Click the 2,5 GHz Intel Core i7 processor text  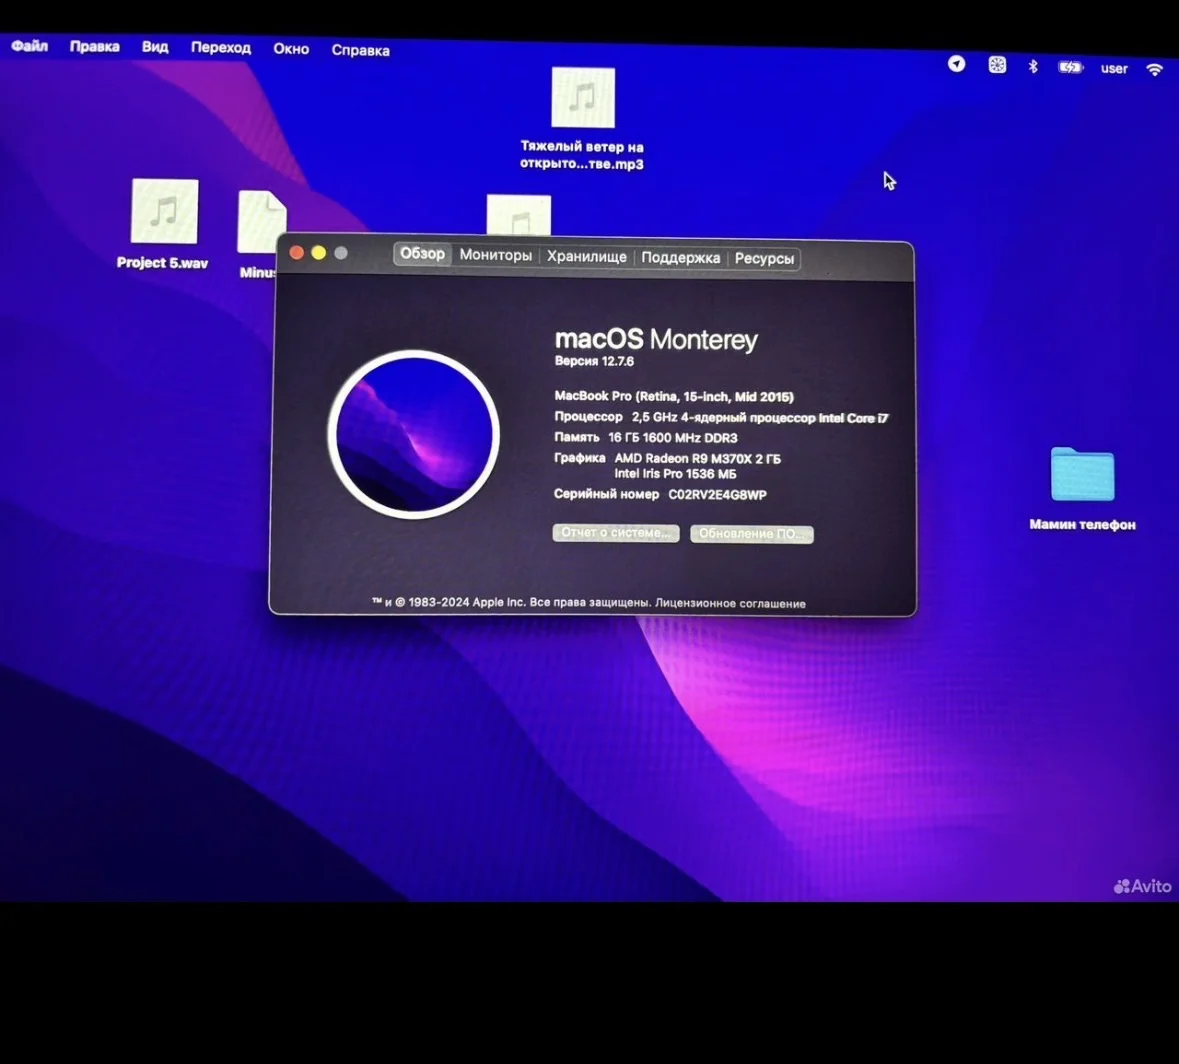(x=759, y=417)
